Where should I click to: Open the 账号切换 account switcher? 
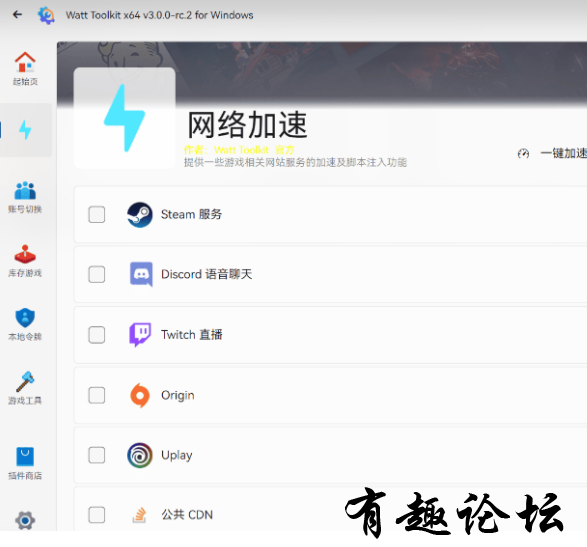25,197
